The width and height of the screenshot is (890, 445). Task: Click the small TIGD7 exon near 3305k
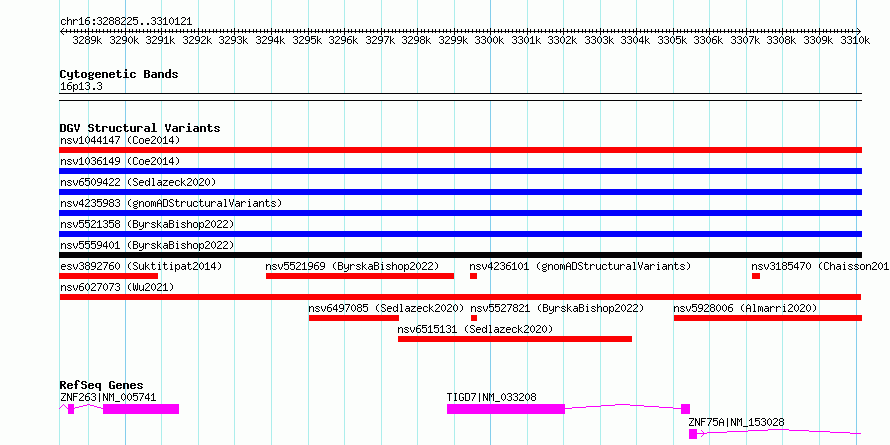pos(686,409)
